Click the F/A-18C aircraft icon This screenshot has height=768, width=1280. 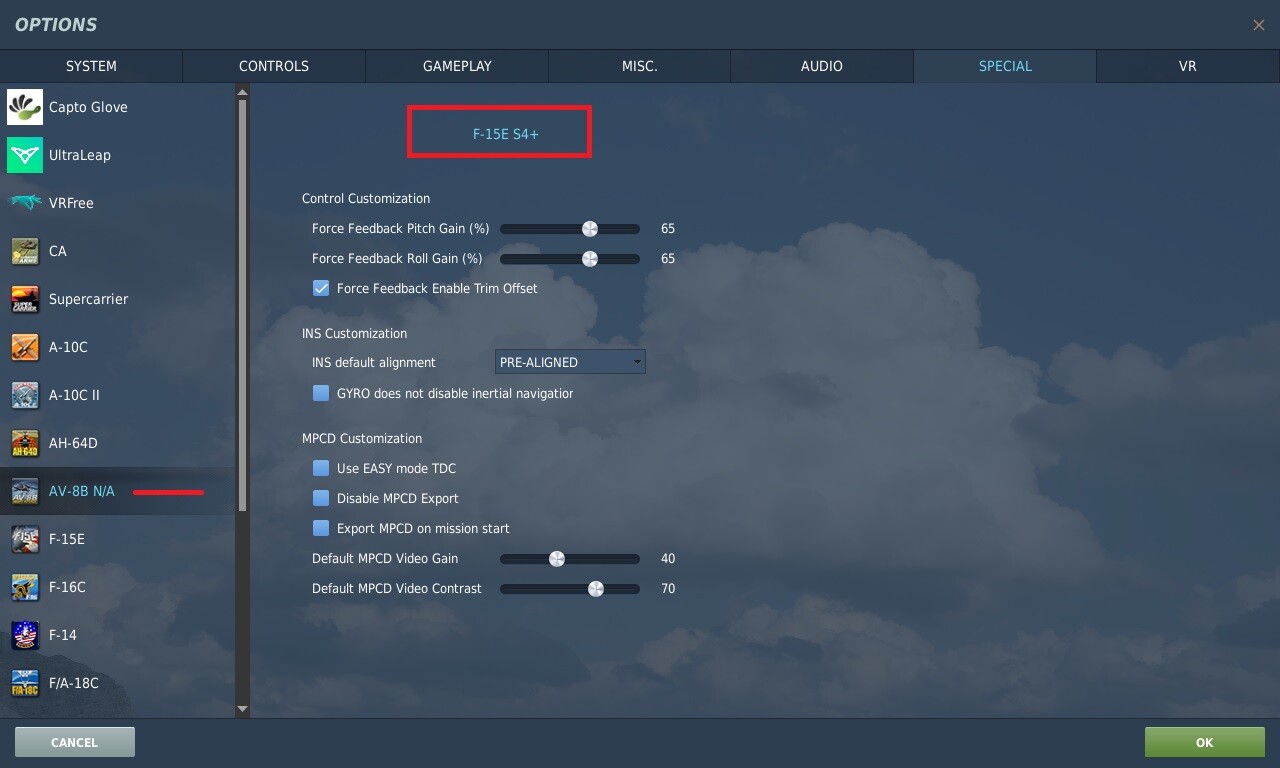point(25,683)
